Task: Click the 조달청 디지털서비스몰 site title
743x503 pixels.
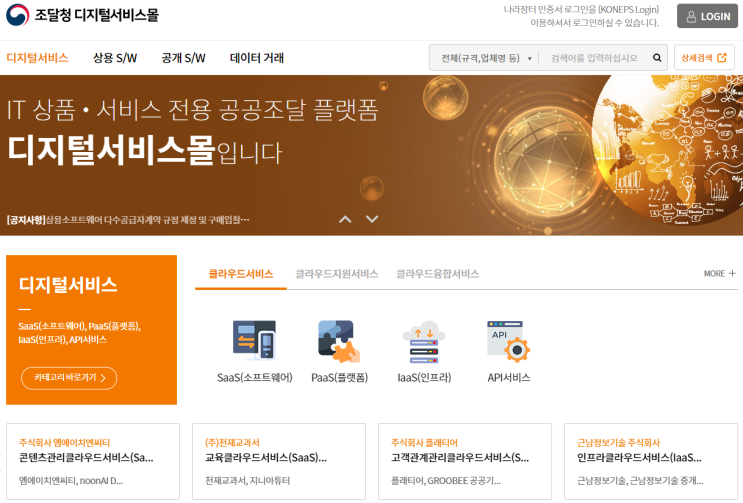Action: pyautogui.click(x=97, y=15)
